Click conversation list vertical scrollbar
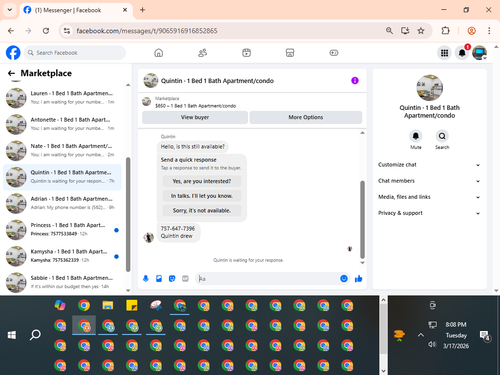 pos(128,214)
